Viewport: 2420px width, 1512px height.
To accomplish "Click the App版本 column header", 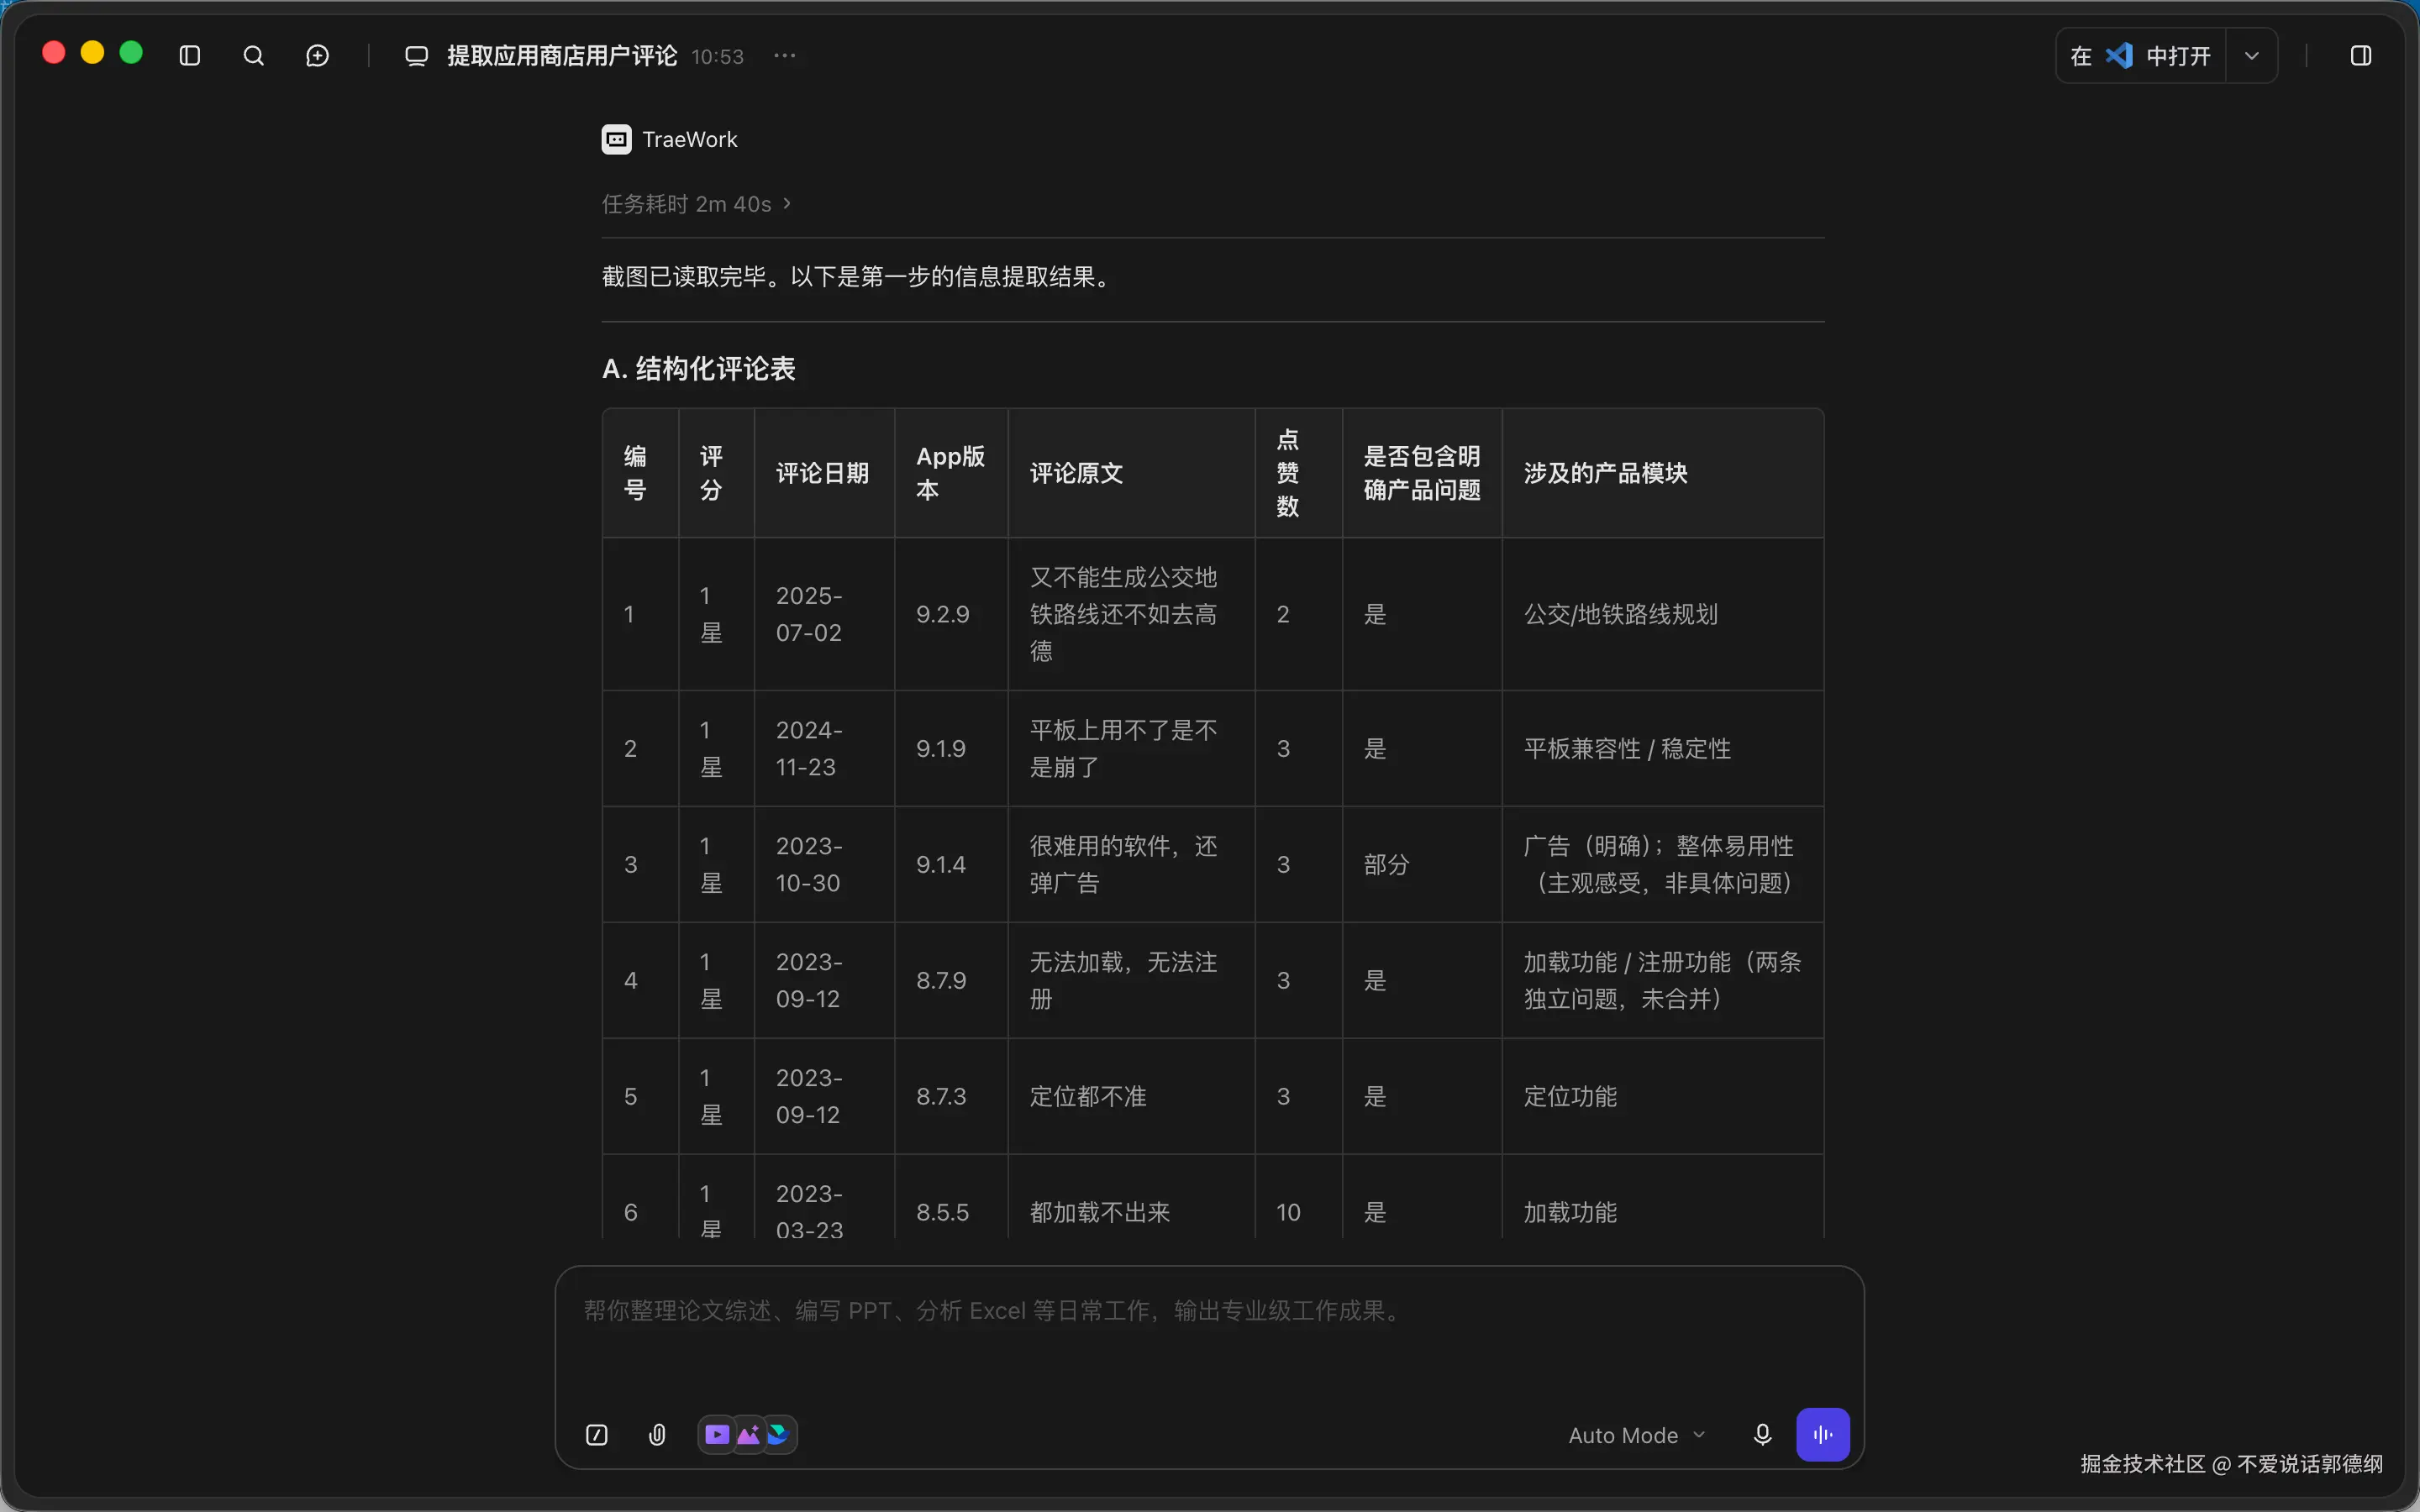I will point(951,473).
